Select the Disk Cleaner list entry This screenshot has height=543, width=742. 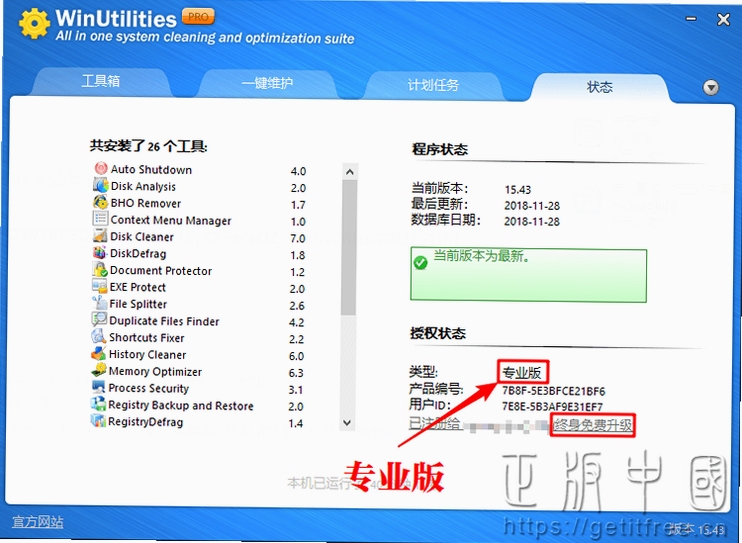[x=199, y=237]
